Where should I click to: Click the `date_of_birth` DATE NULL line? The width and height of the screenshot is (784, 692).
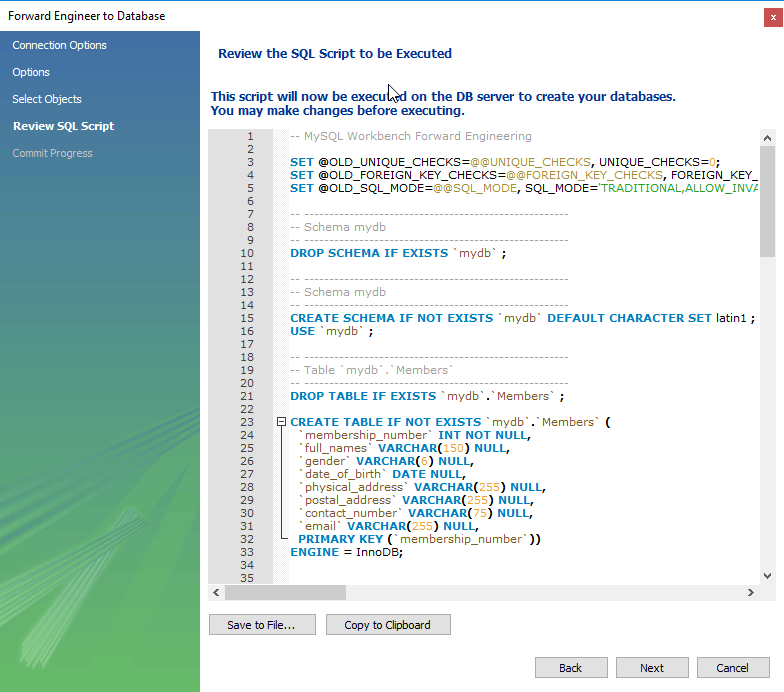click(382, 474)
